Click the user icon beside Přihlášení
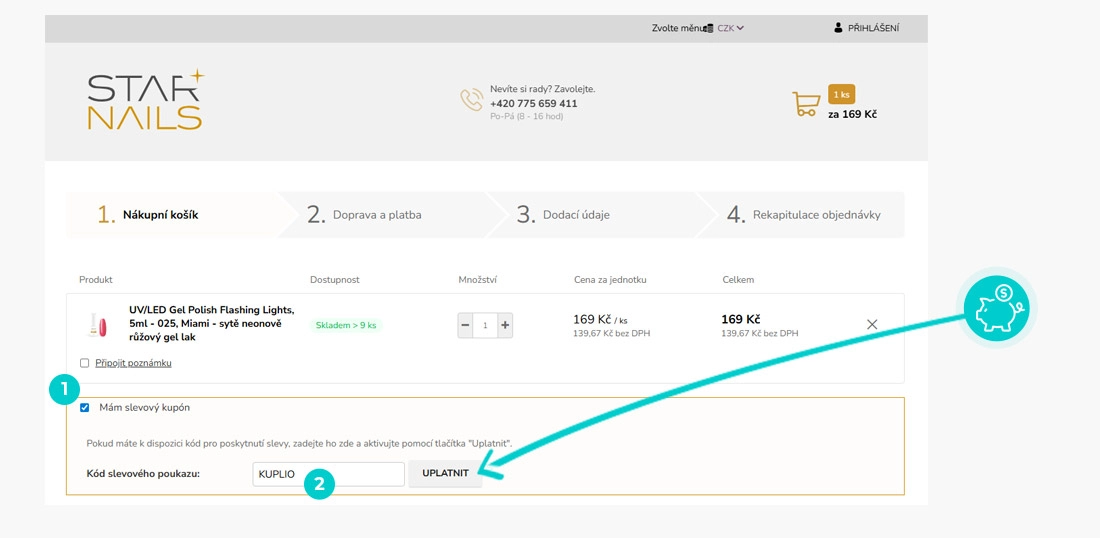The width and height of the screenshot is (1100, 538). [838, 28]
